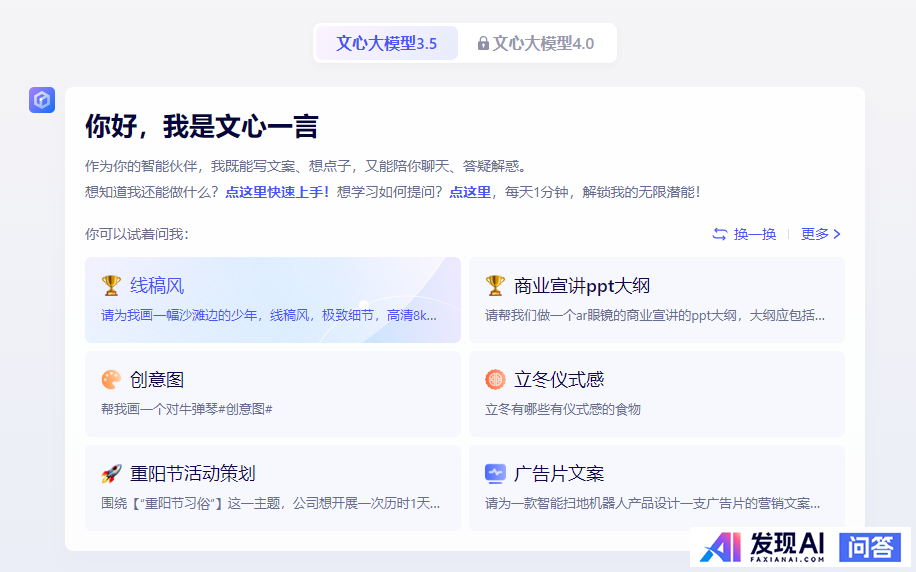Image resolution: width=916 pixels, height=572 pixels.
Task: Open the 点这里 prompt learning link
Action: [x=470, y=192]
